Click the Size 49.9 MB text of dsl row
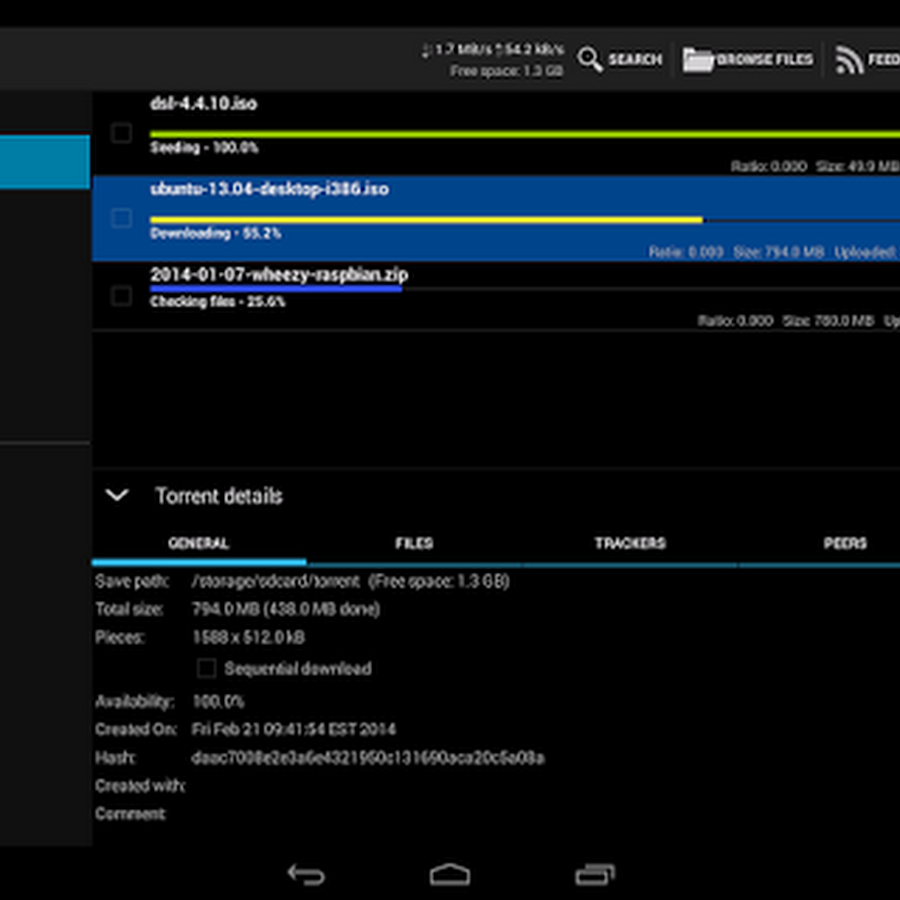900x900 pixels. pos(858,166)
